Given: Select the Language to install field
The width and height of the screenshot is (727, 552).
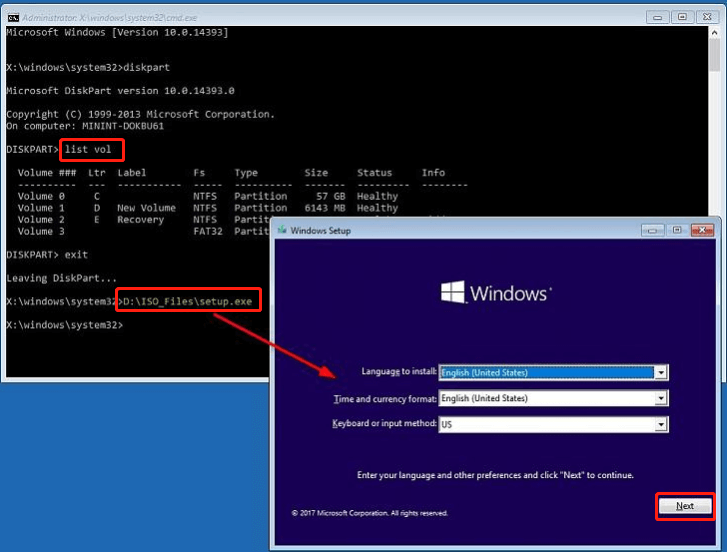Looking at the screenshot, I should 545,373.
